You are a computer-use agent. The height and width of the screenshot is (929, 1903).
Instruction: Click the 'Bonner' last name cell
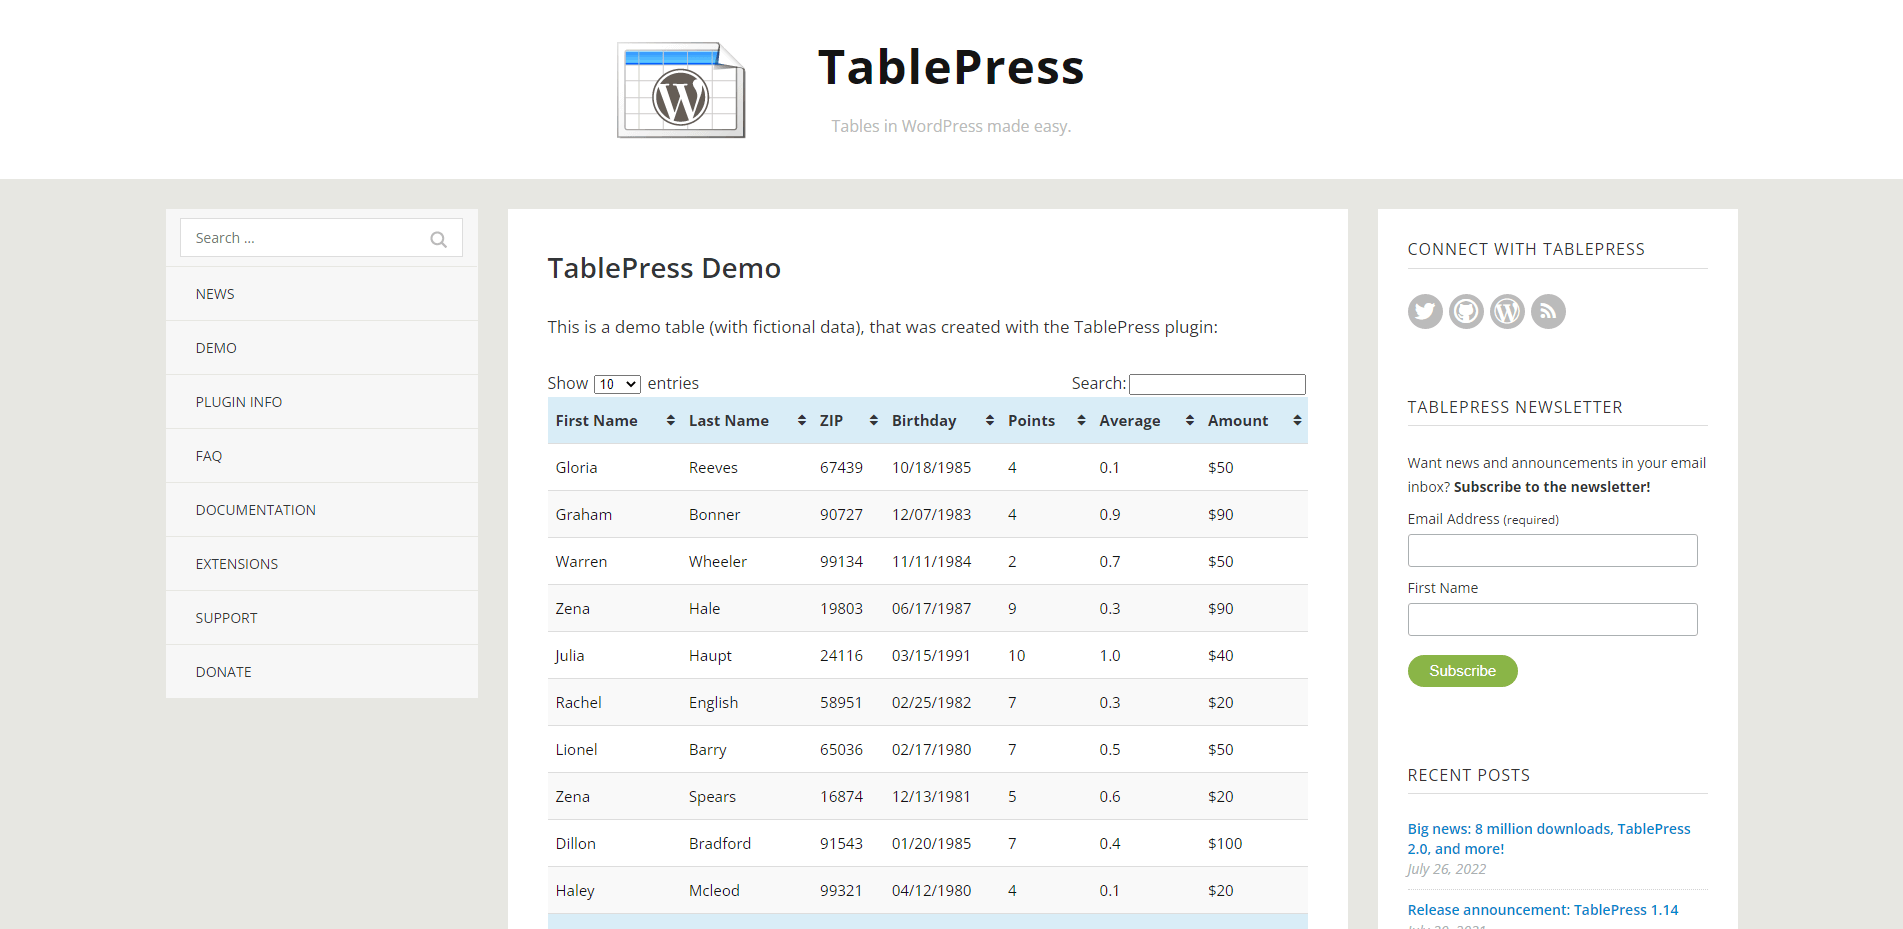(x=746, y=515)
